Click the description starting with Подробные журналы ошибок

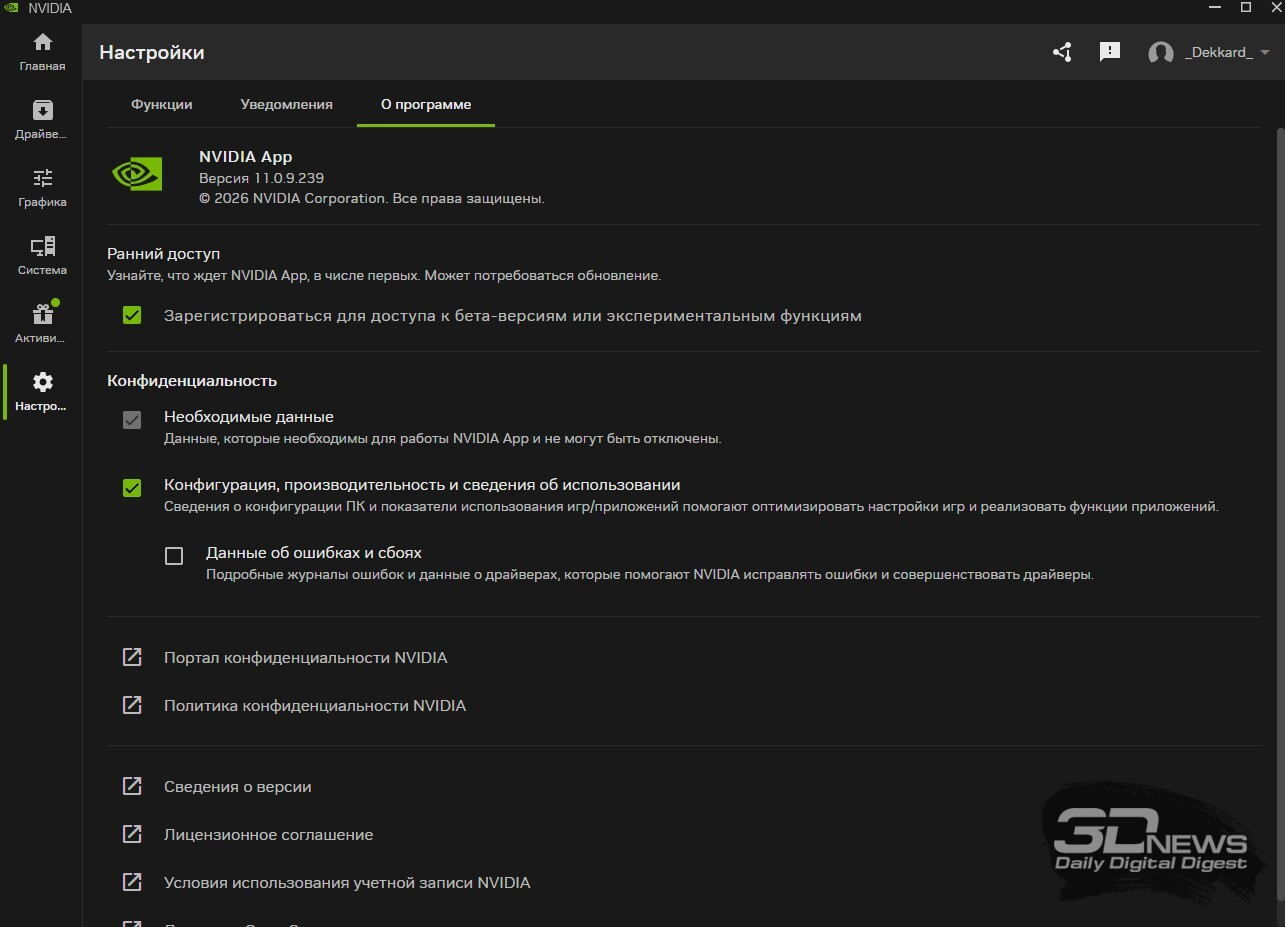[650, 575]
